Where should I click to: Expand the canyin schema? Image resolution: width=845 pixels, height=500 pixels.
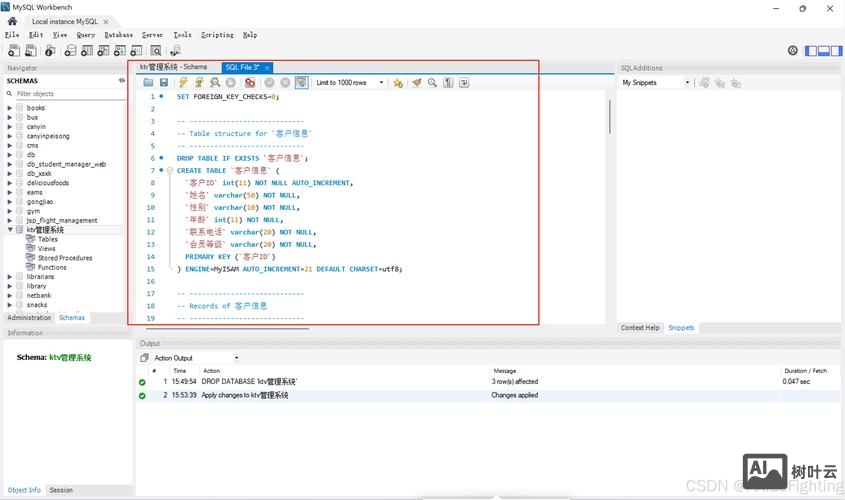[x=10, y=127]
